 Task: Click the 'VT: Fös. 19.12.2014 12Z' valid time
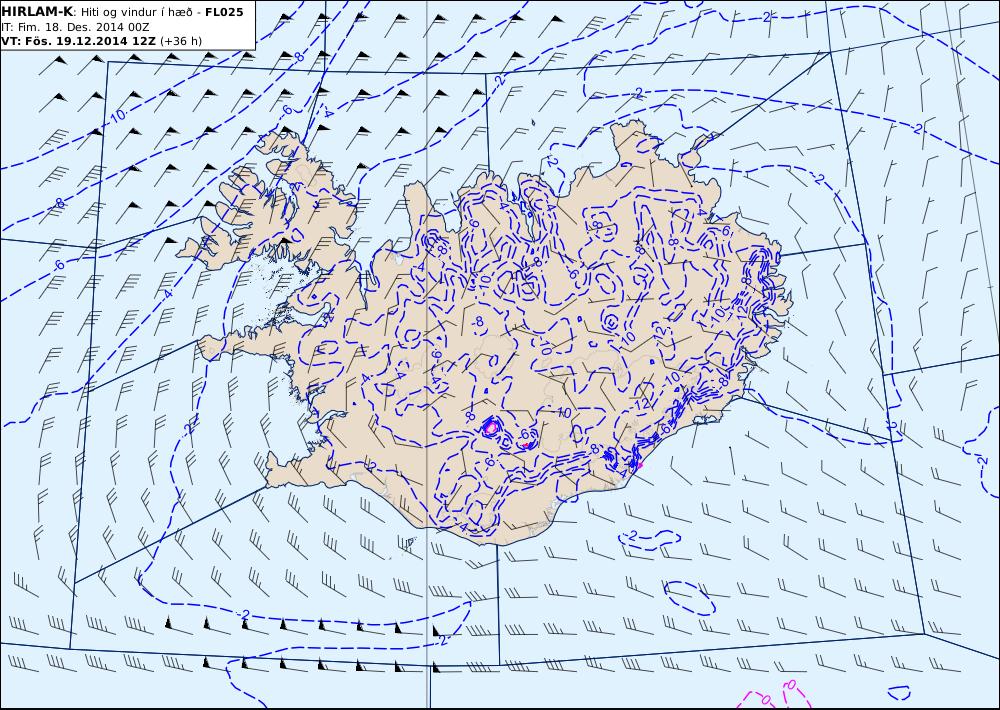(x=78, y=41)
